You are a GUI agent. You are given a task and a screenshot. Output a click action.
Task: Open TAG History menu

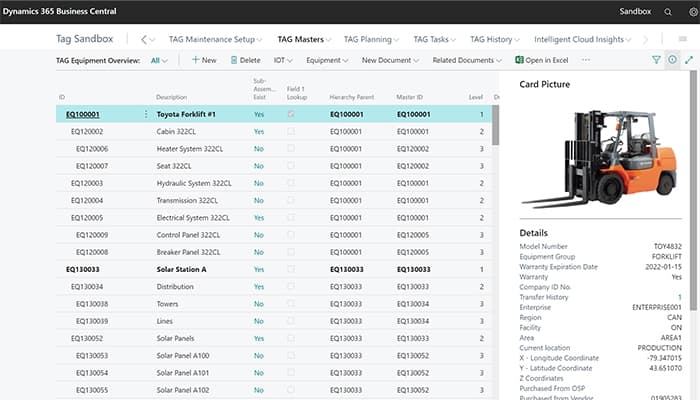[x=495, y=39]
